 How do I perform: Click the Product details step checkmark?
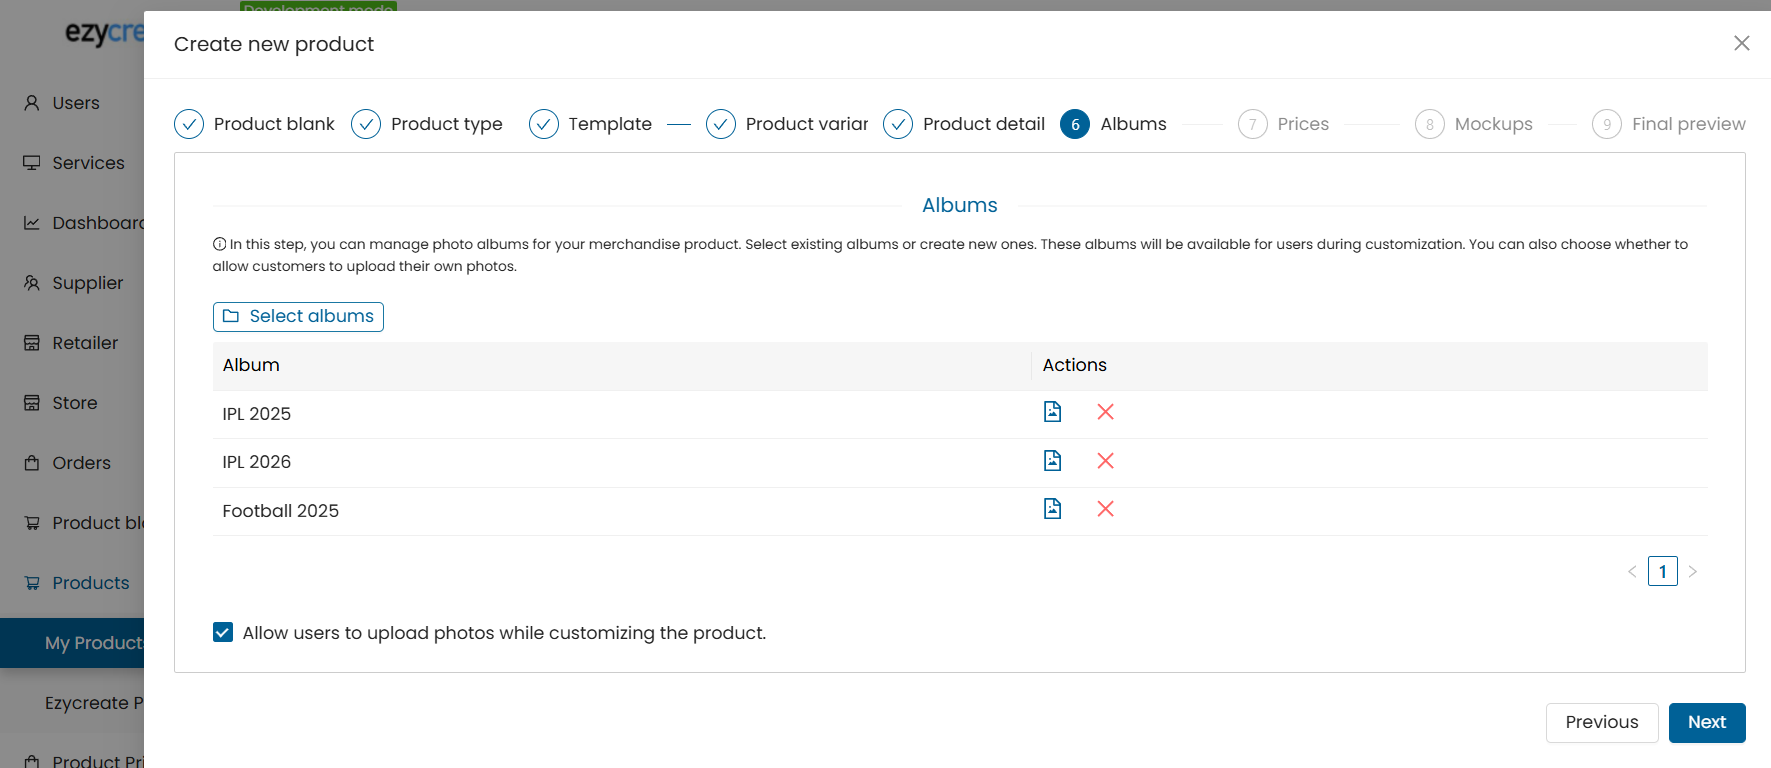click(x=898, y=124)
